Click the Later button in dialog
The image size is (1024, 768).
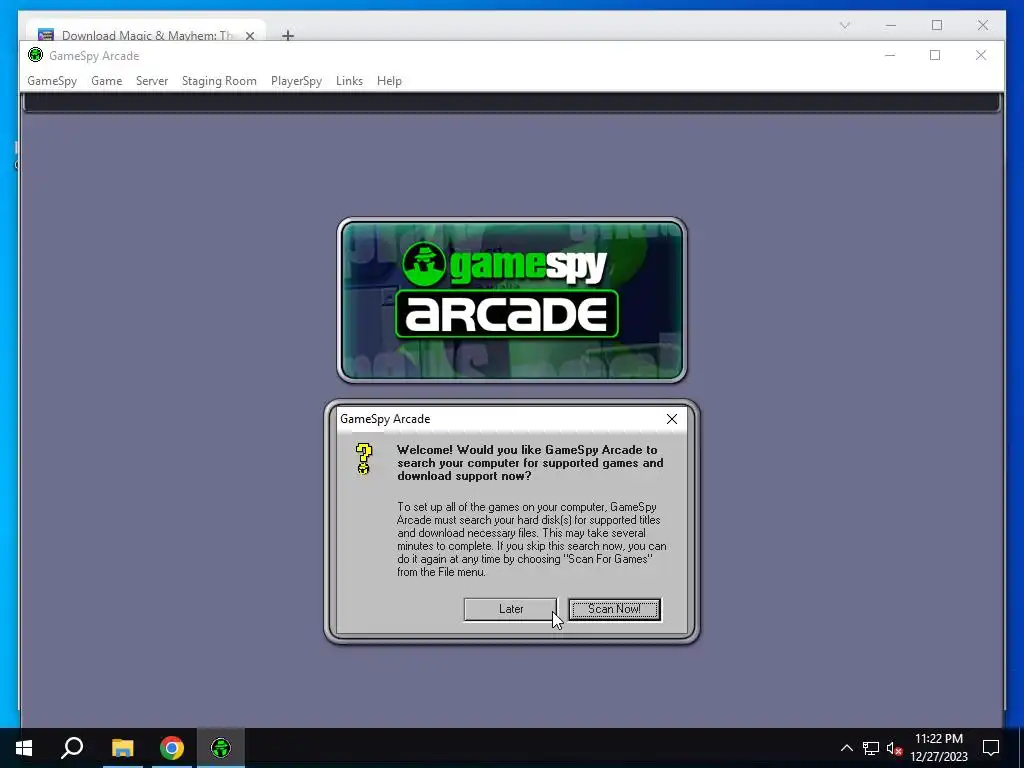511,609
